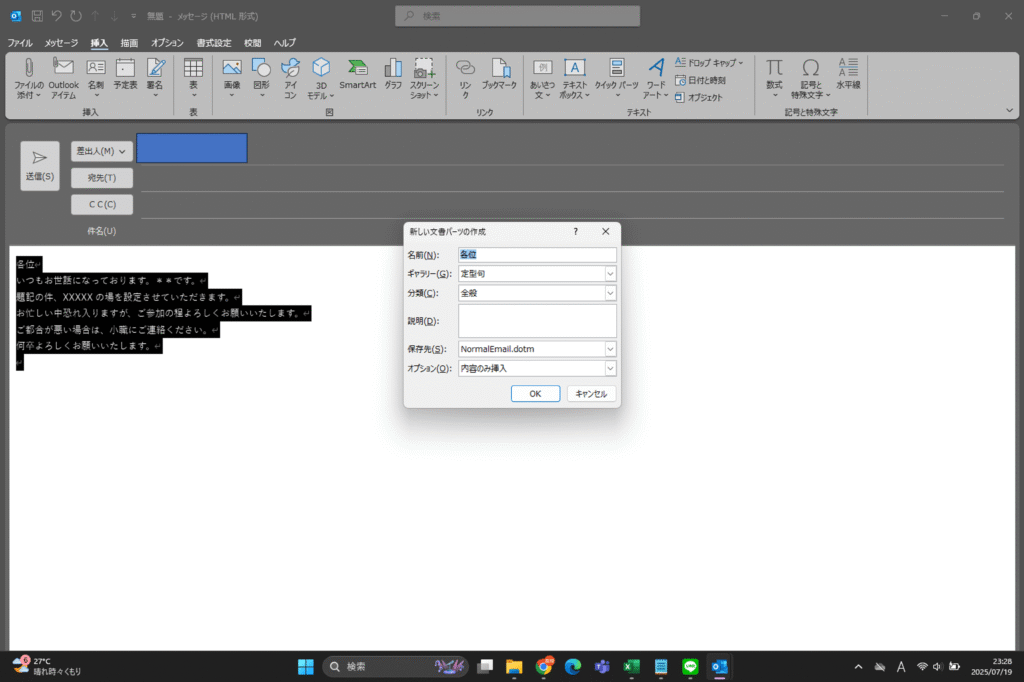Switch to the オプション tab
This screenshot has height=682, width=1024.
tap(167, 42)
